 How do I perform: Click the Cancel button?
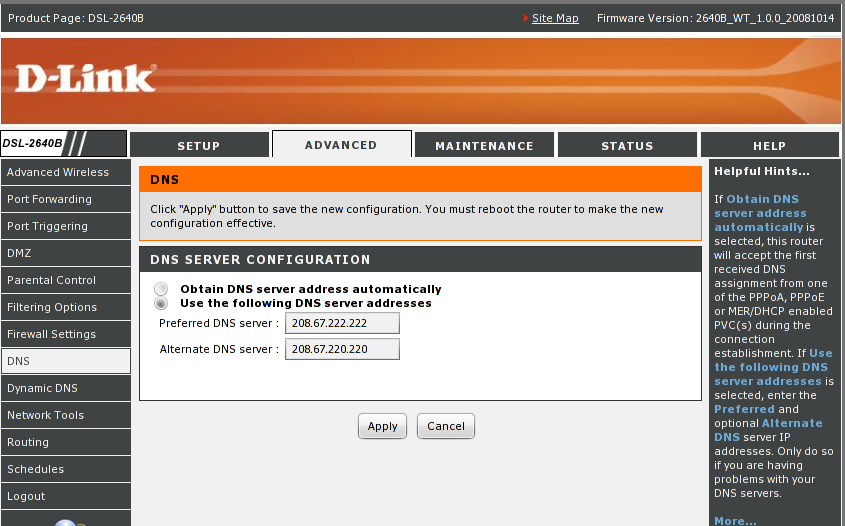tap(446, 426)
